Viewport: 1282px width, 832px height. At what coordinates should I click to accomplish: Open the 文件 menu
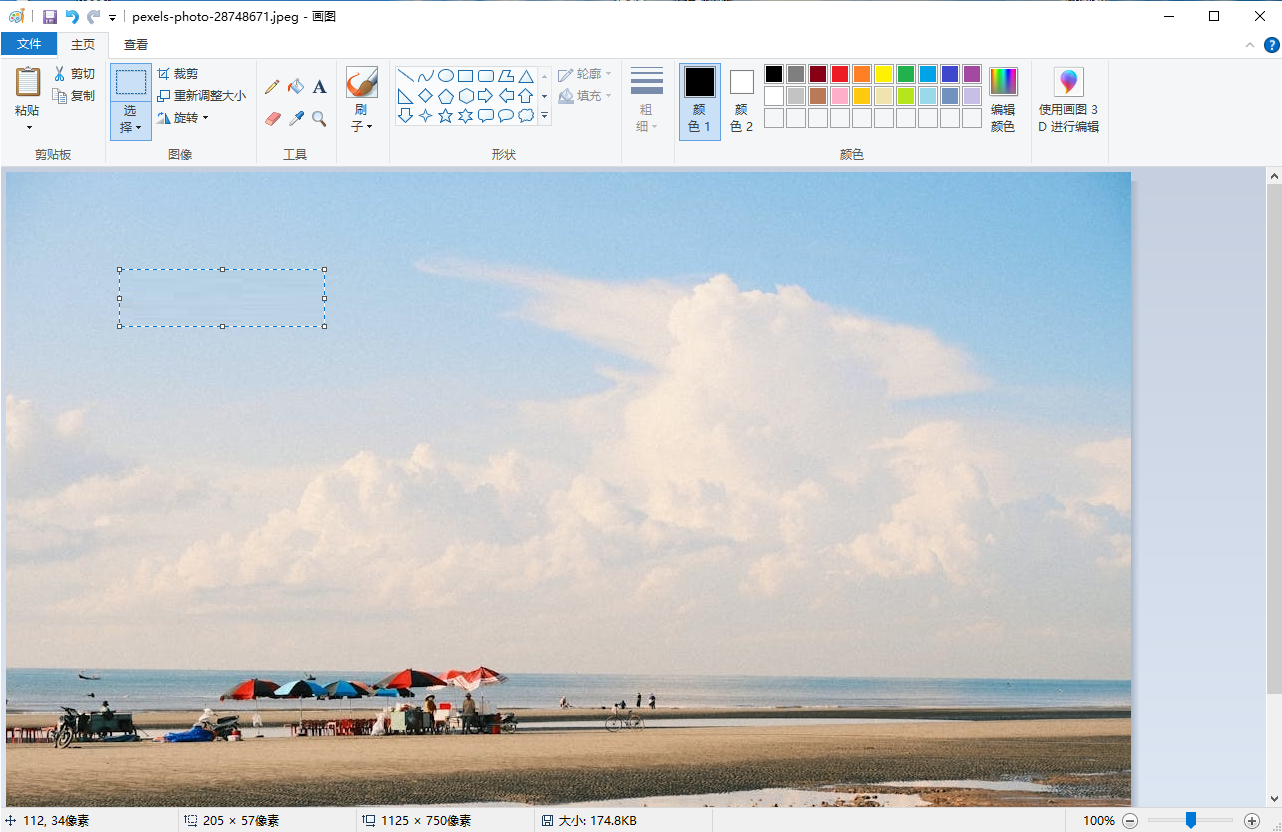(29, 44)
